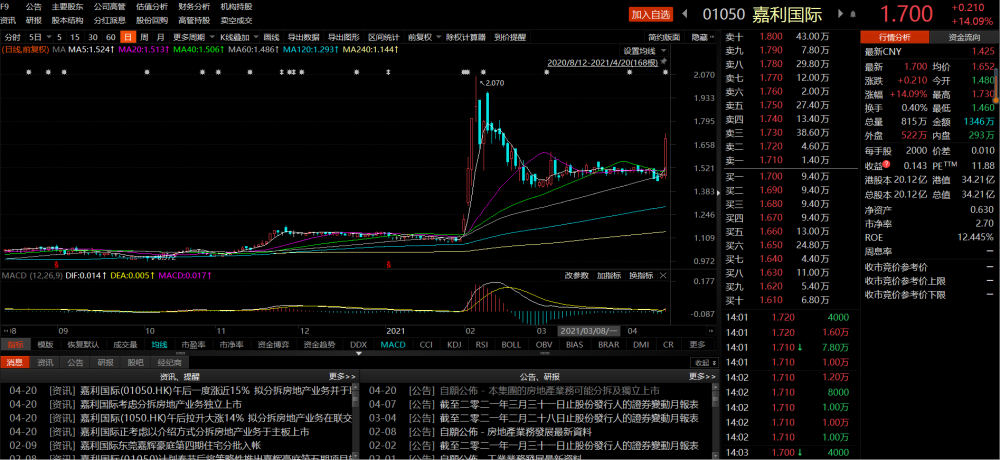Click the 区间统计 button

pyautogui.click(x=383, y=37)
